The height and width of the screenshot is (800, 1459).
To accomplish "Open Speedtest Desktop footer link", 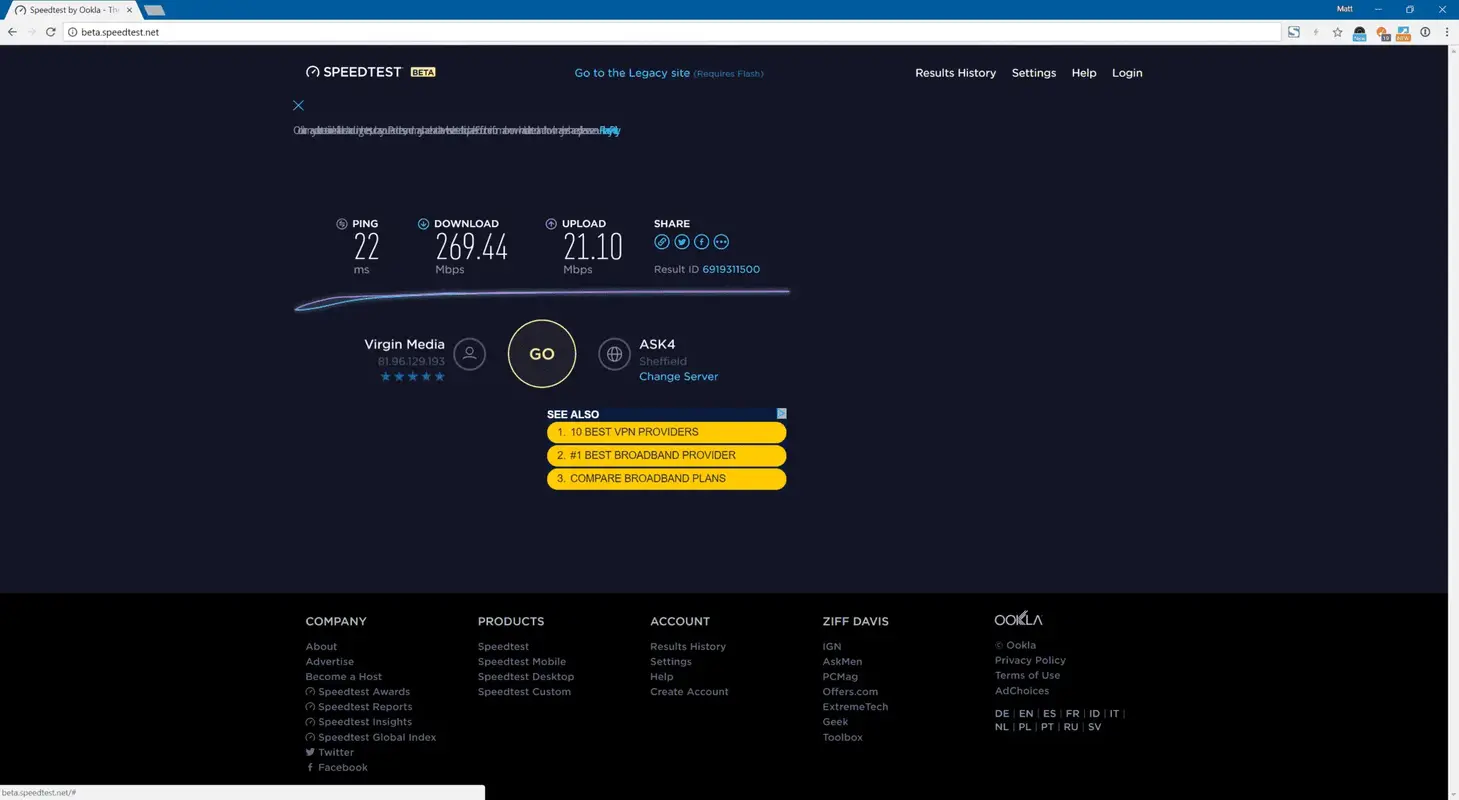I will click(x=525, y=677).
